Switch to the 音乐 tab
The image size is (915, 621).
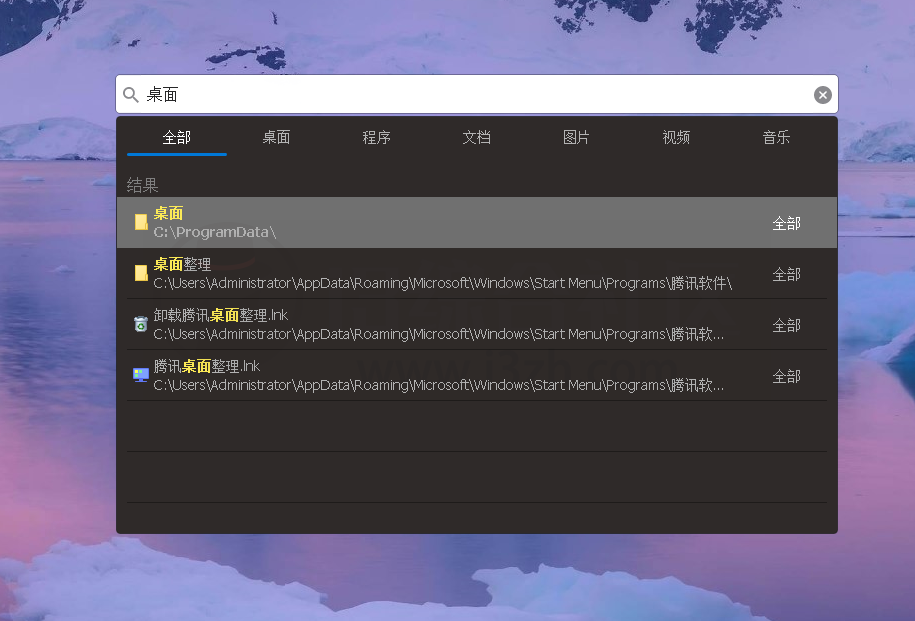click(776, 138)
